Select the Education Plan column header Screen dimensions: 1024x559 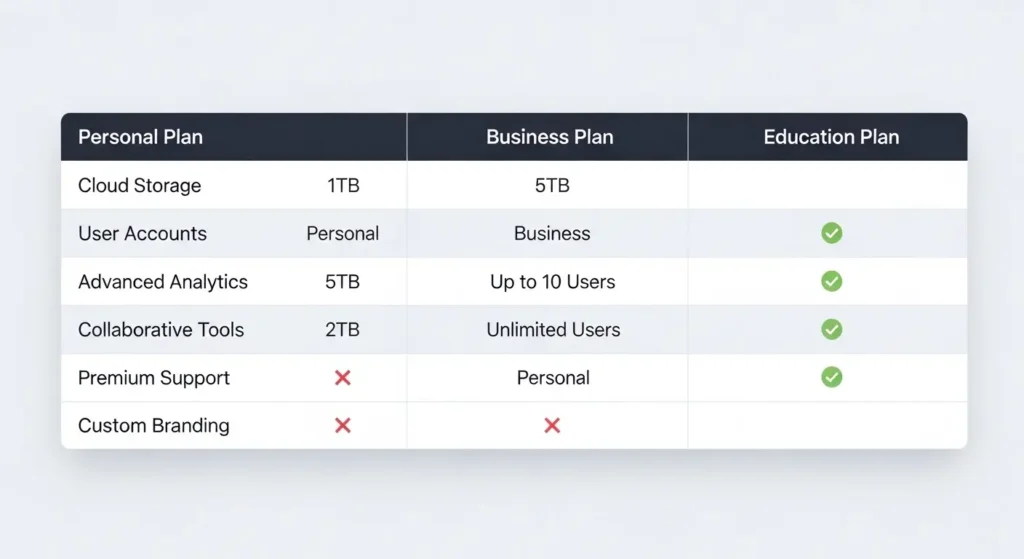831,137
